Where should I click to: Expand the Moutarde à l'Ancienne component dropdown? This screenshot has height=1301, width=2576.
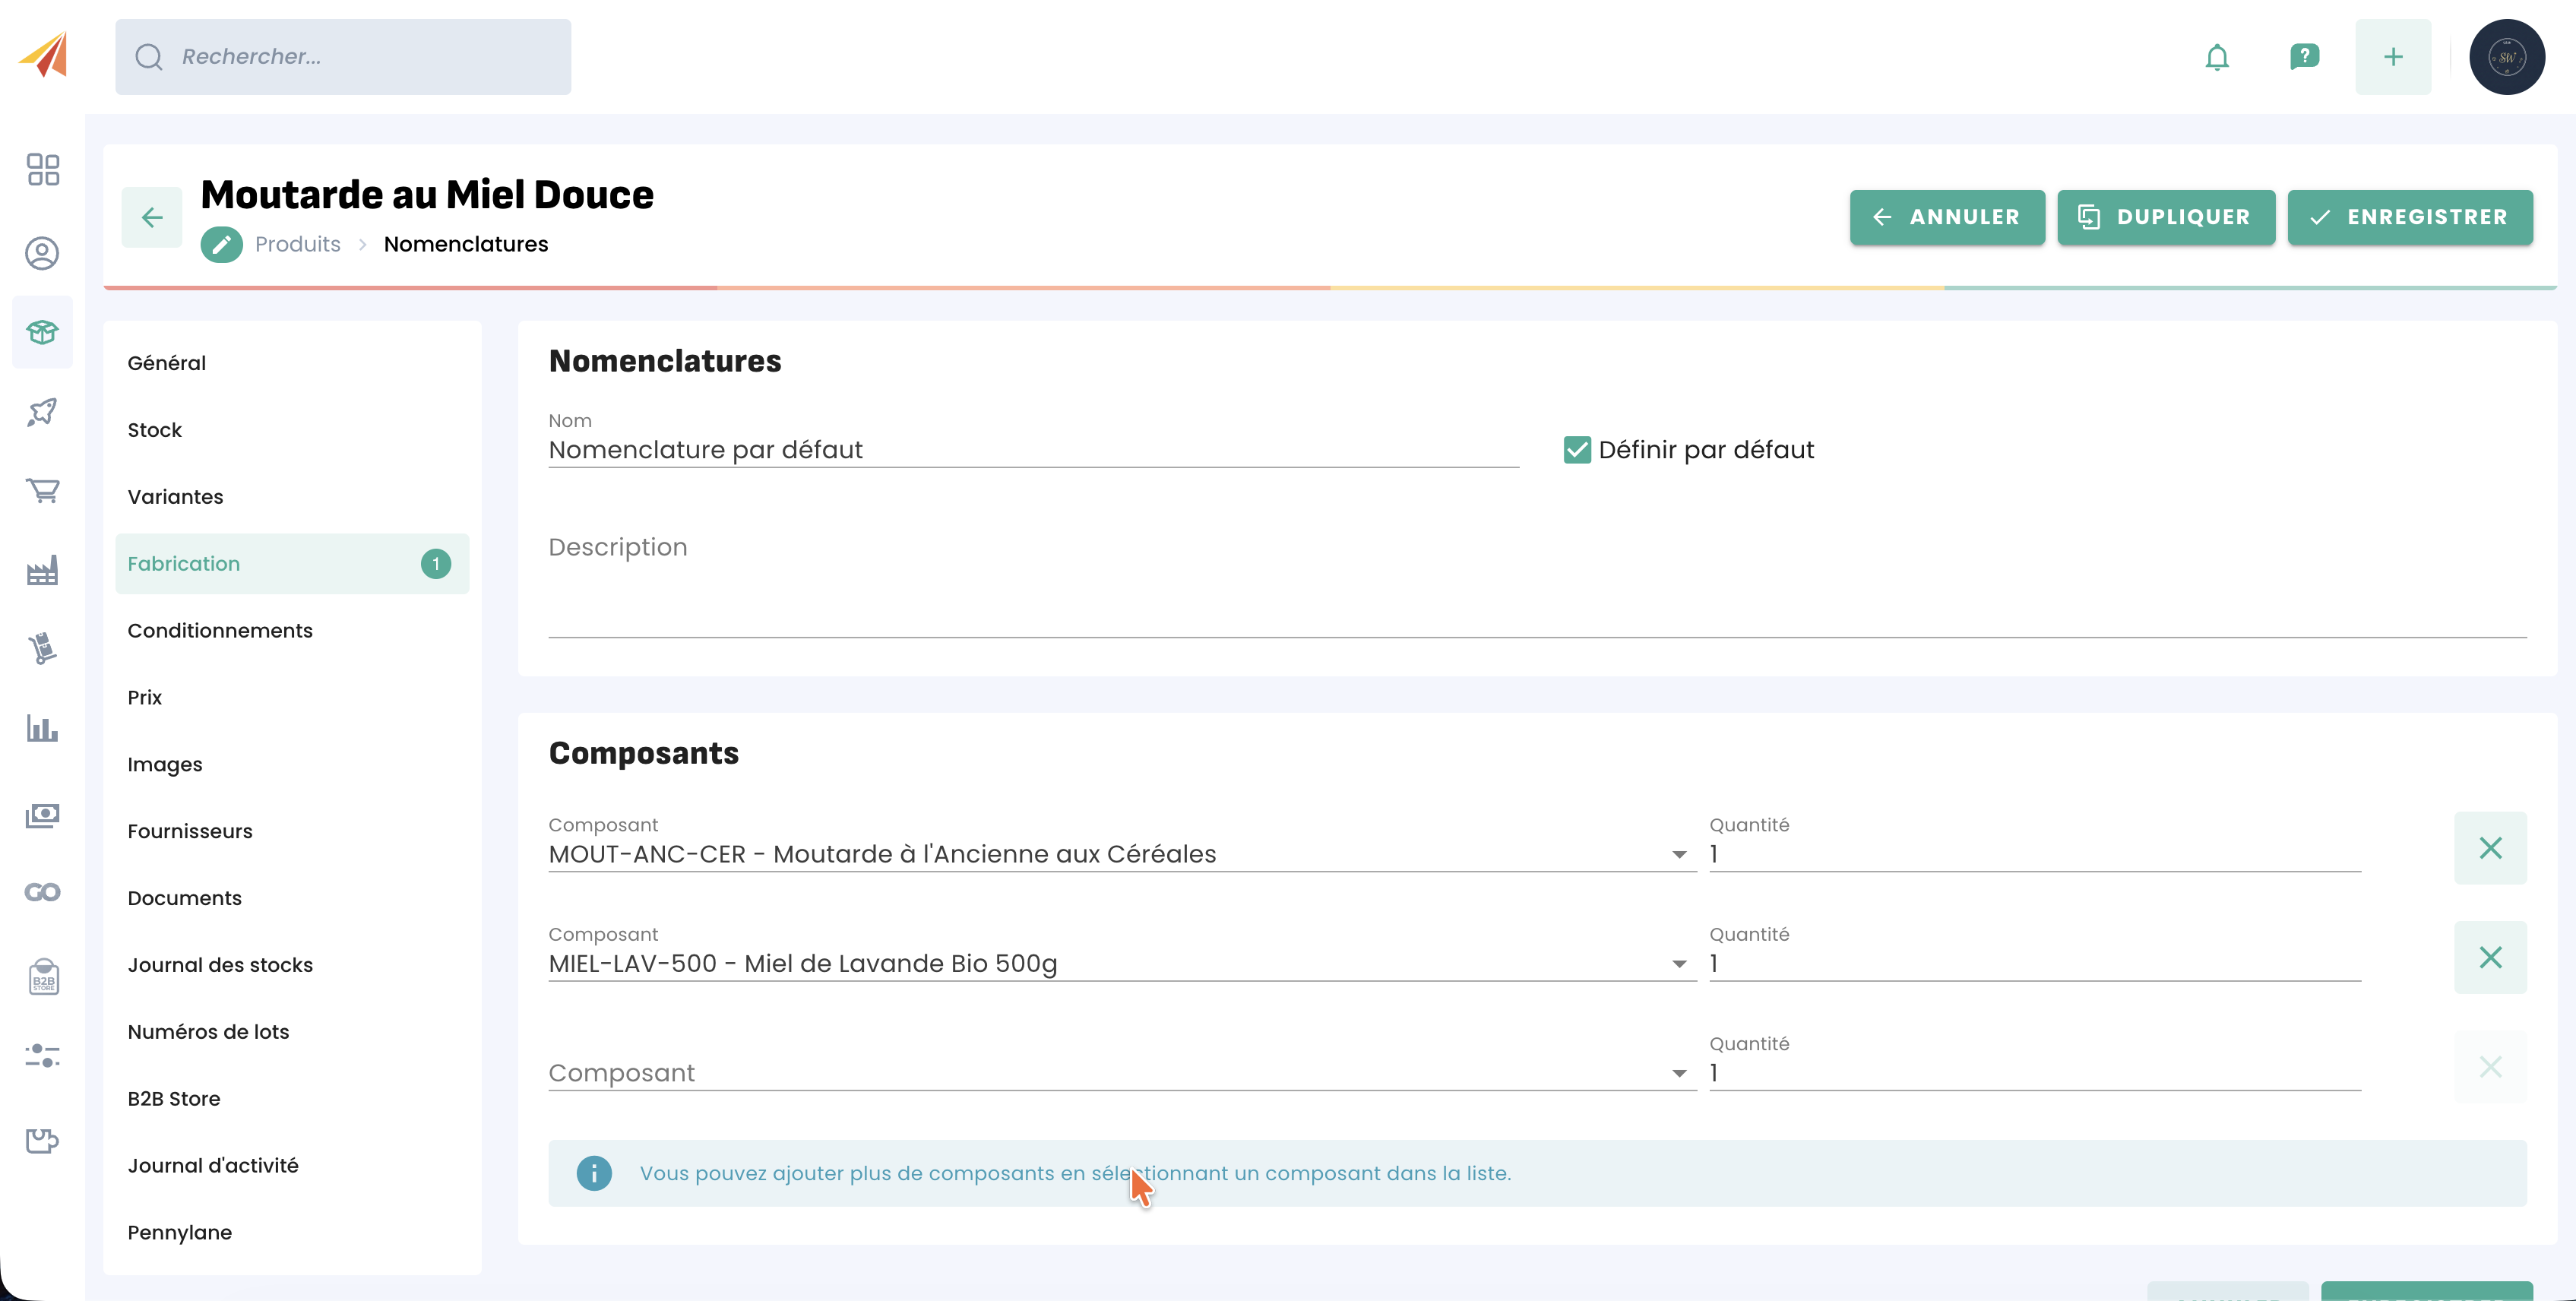[x=1679, y=855]
